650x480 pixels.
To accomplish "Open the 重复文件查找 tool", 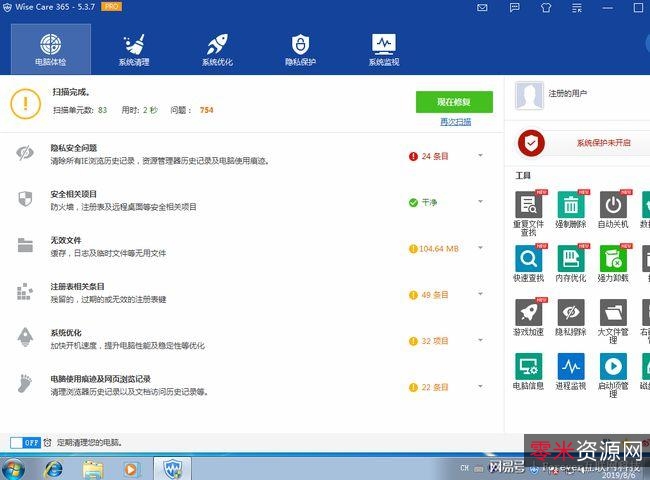I will (529, 213).
